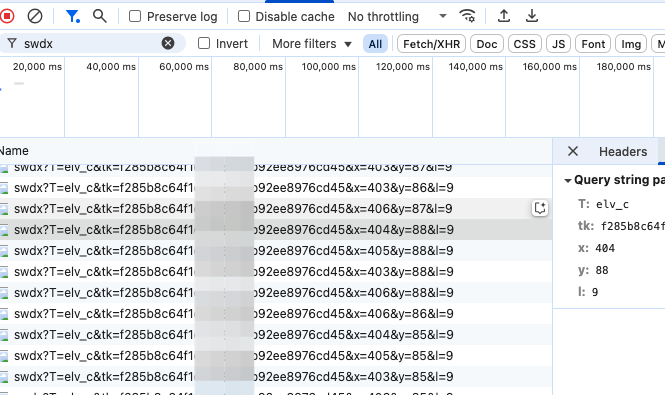Collapse the Query string parameters section
This screenshot has height=395, width=665.
click(x=567, y=180)
